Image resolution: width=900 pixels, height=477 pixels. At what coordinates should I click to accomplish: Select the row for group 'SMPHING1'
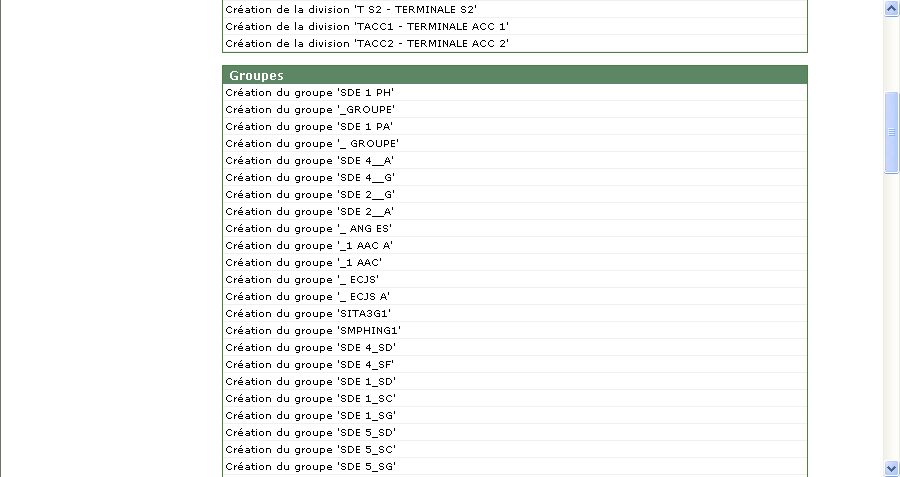click(x=515, y=331)
